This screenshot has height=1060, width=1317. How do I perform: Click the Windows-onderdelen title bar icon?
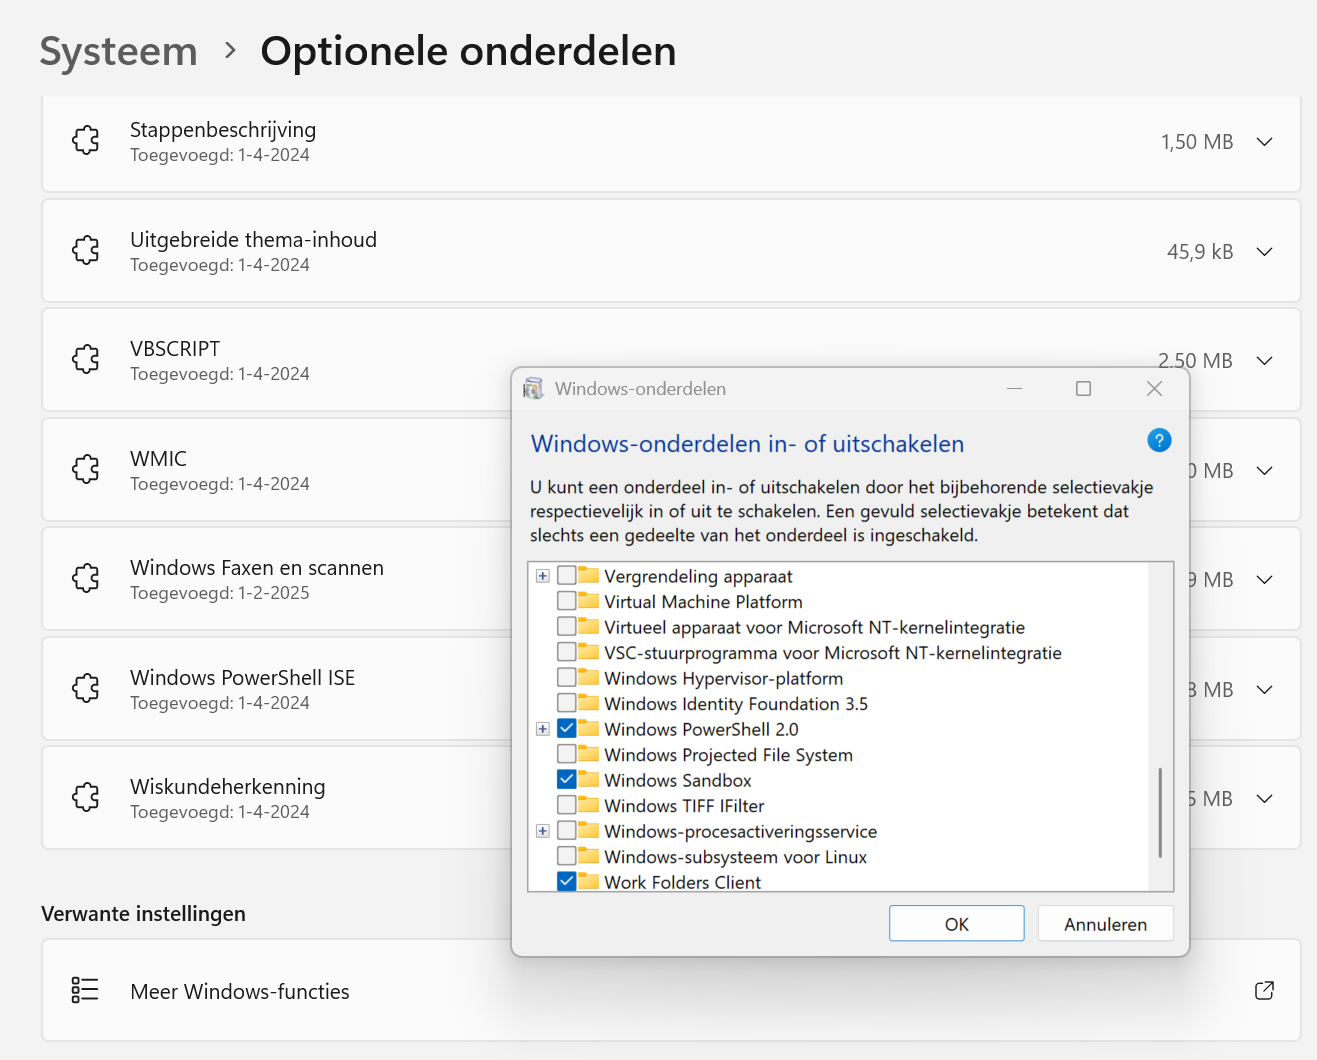tap(534, 389)
